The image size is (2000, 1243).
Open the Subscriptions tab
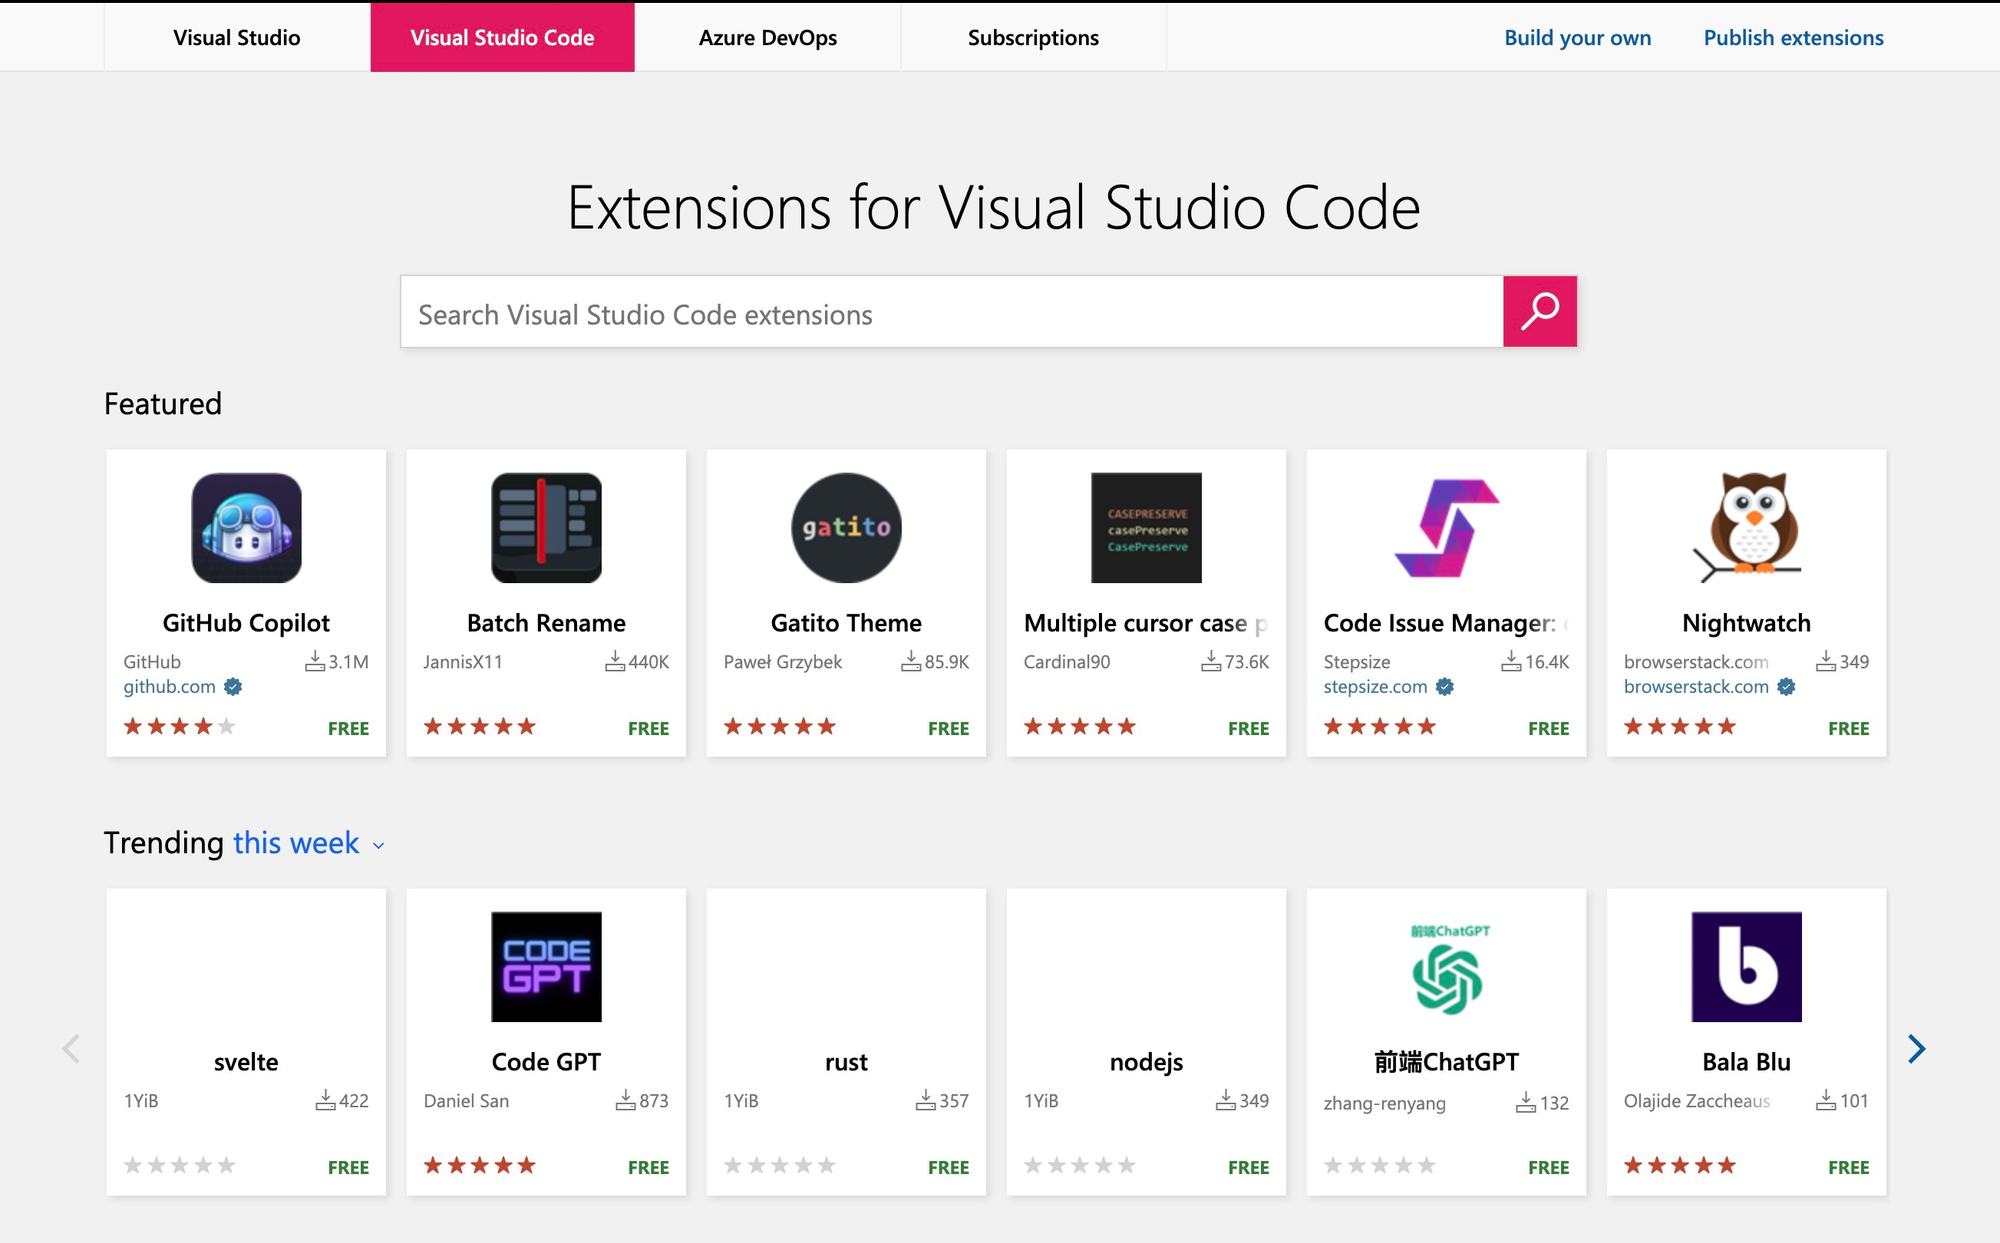[1032, 37]
